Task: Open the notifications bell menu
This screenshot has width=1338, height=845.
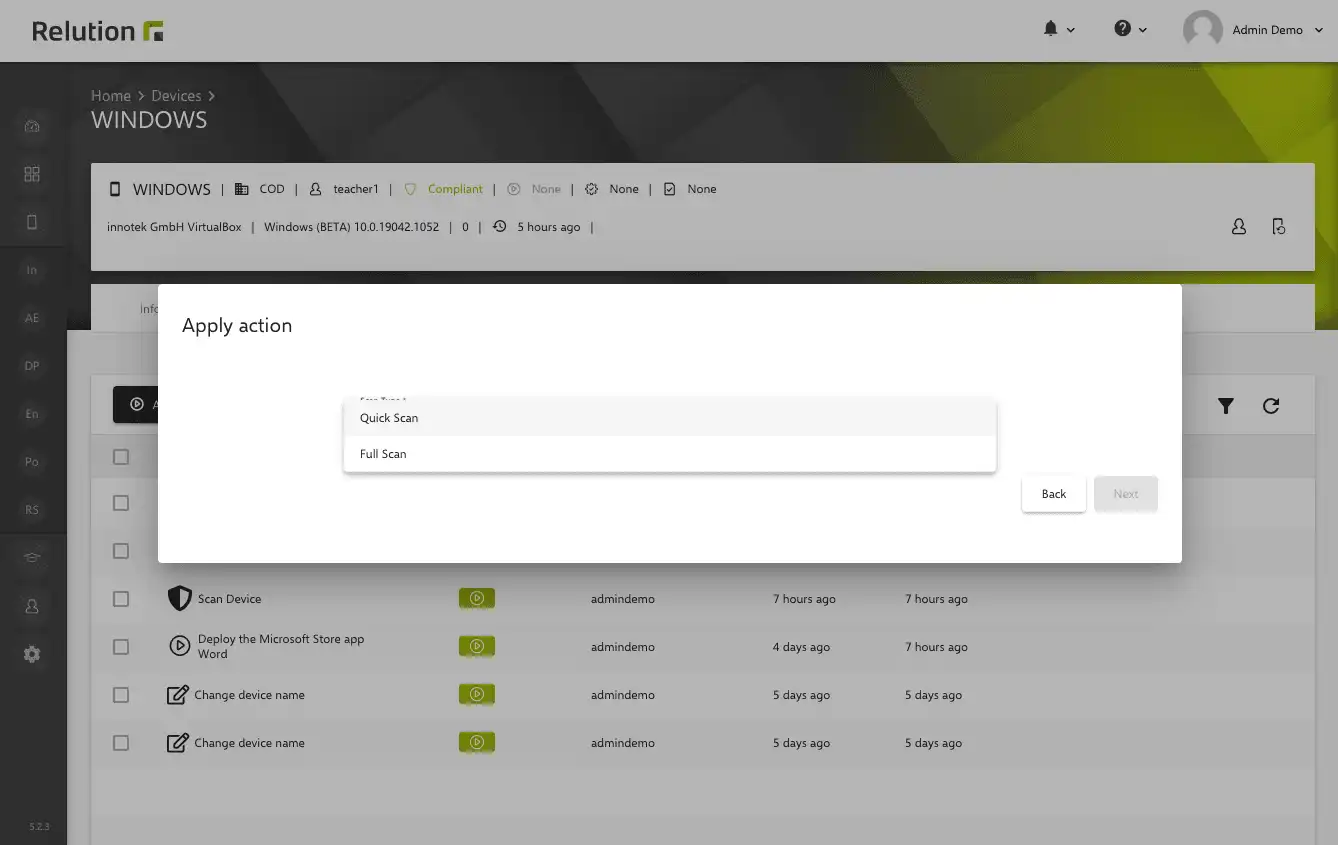Action: click(1058, 29)
